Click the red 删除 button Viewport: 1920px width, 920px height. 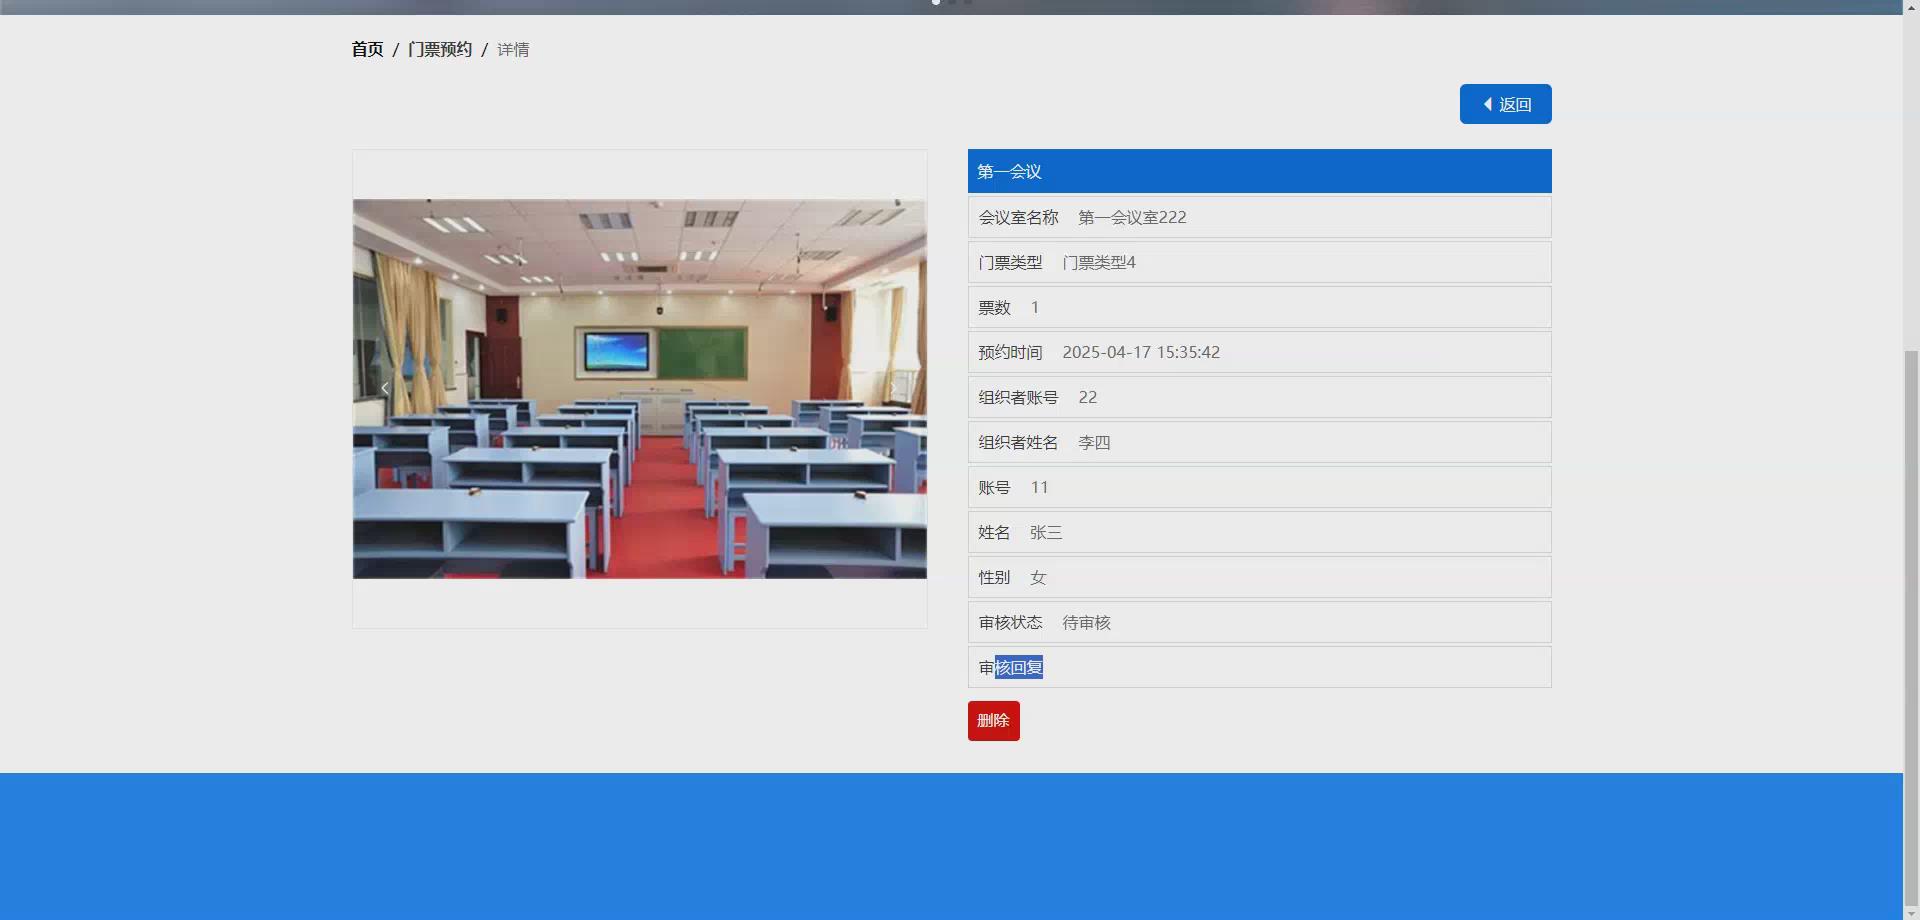[993, 720]
